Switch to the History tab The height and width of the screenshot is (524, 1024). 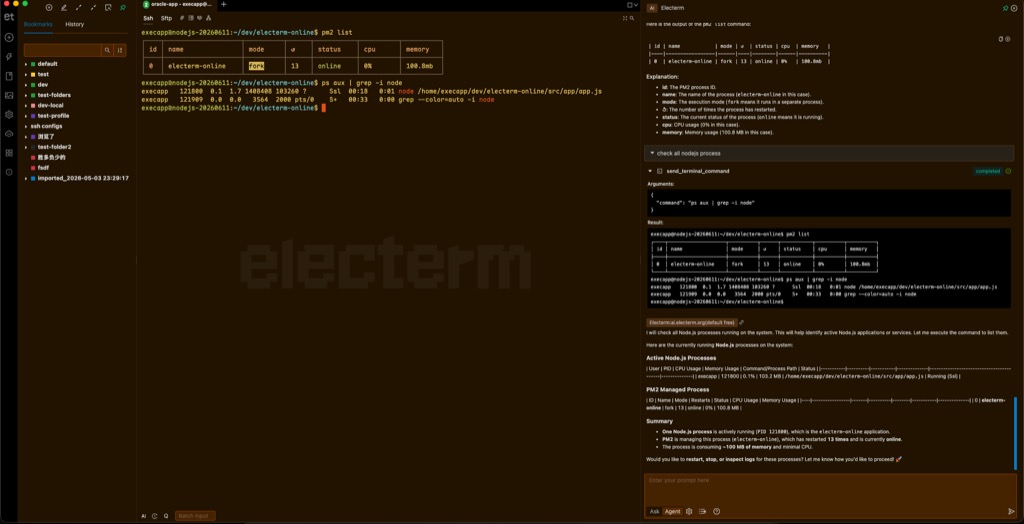pos(74,24)
